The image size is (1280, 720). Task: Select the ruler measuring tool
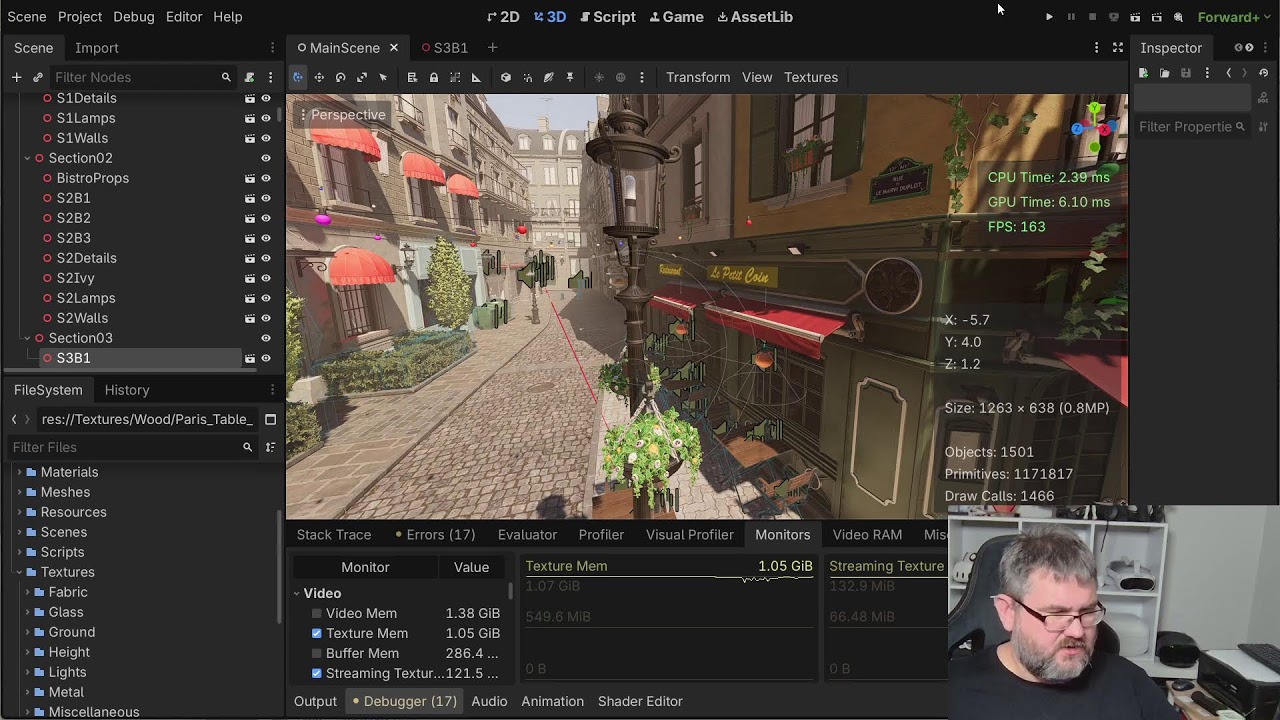476,77
